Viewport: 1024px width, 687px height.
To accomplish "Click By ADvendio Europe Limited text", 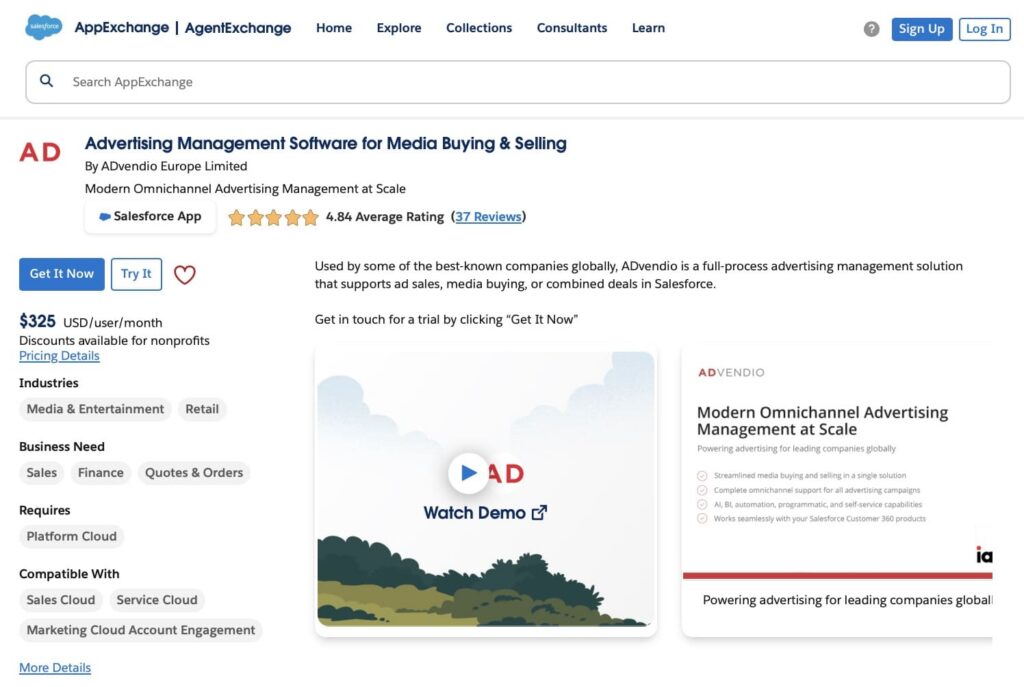I will (x=166, y=167).
